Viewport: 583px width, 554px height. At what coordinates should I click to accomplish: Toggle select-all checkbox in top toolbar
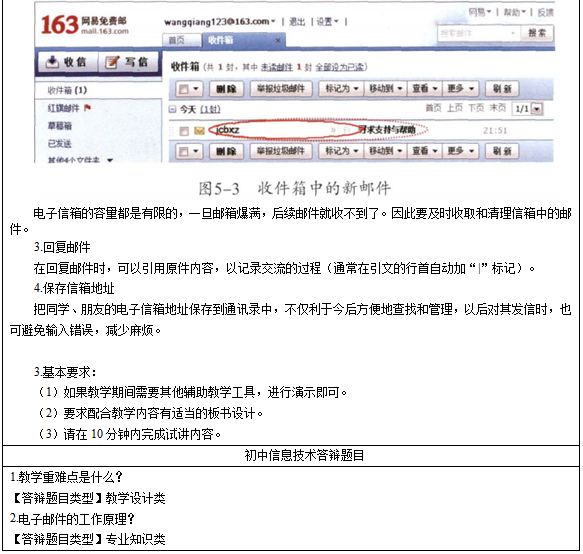click(x=184, y=89)
